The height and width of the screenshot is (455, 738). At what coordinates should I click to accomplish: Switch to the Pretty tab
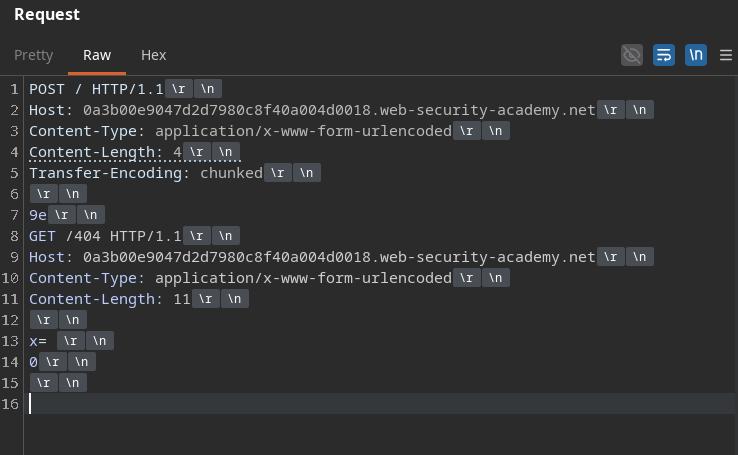click(x=33, y=55)
